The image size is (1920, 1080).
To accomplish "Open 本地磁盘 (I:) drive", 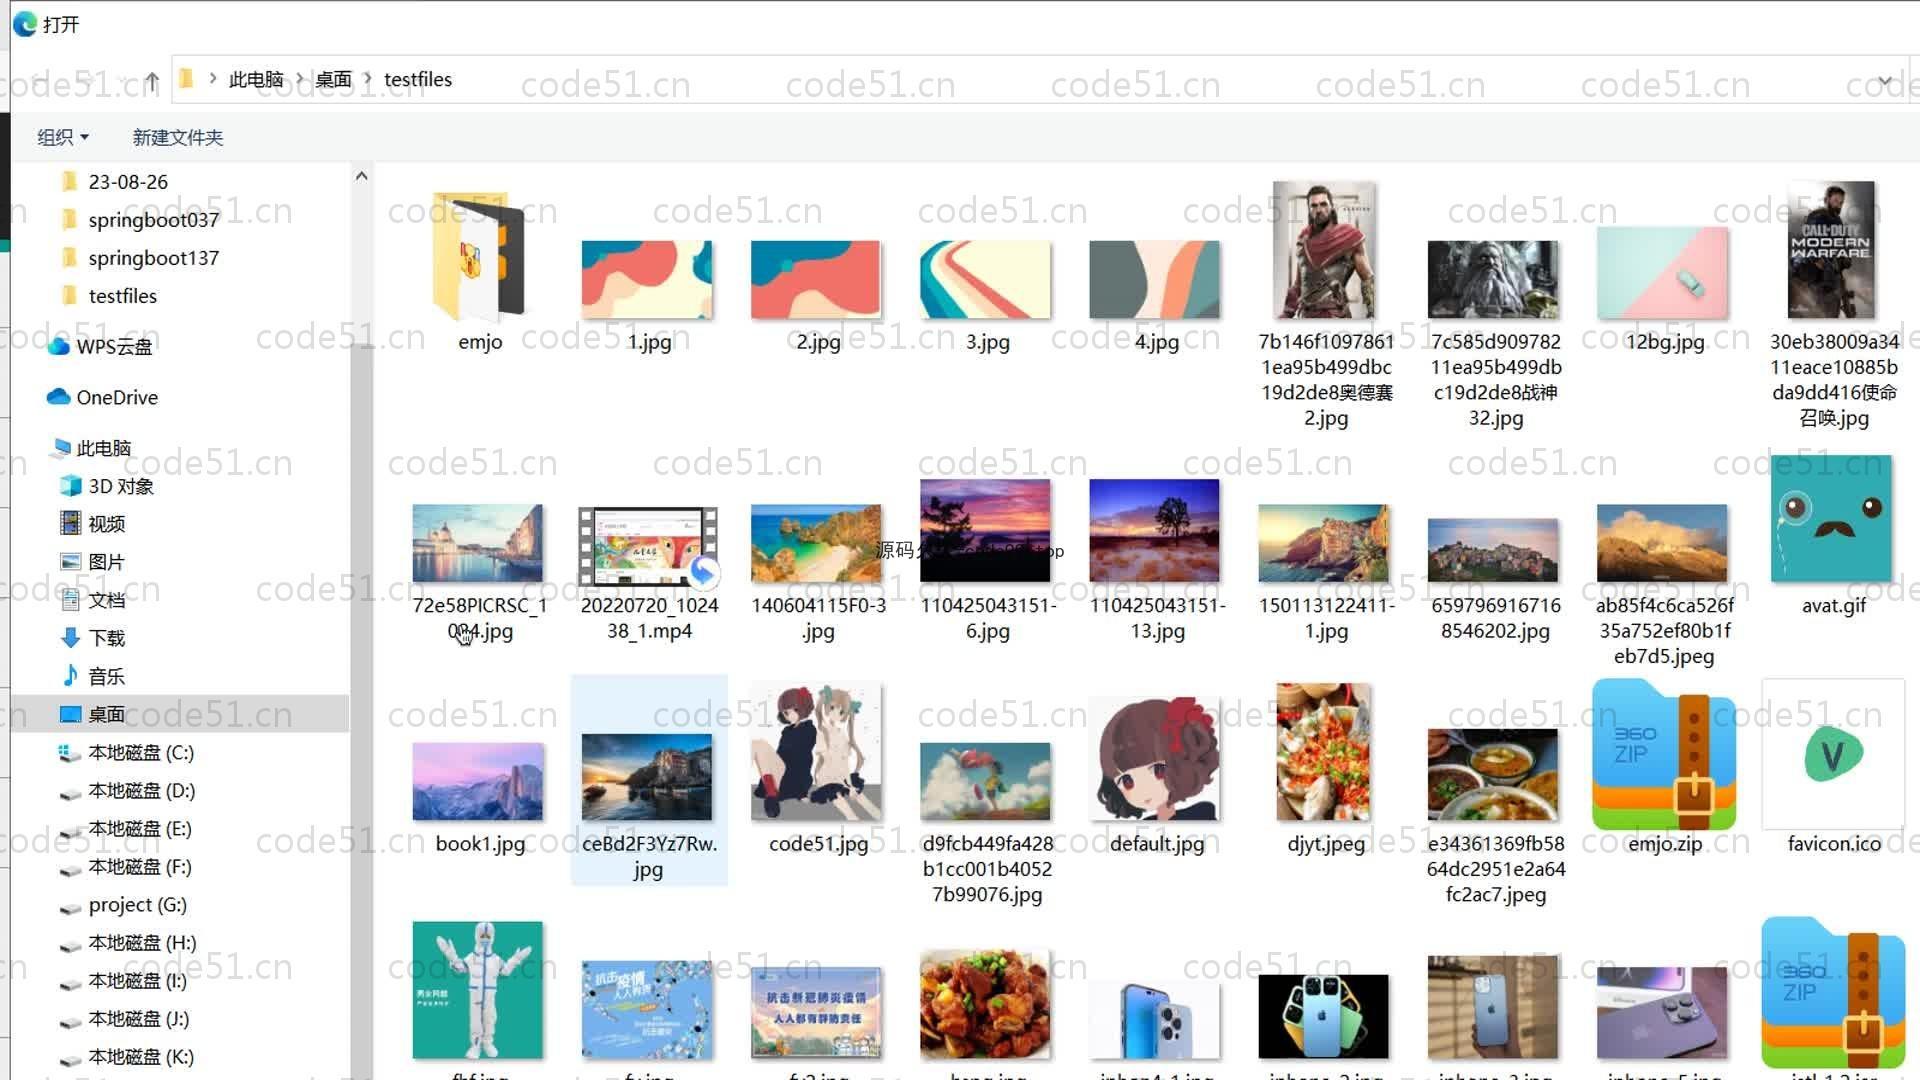I will coord(138,980).
